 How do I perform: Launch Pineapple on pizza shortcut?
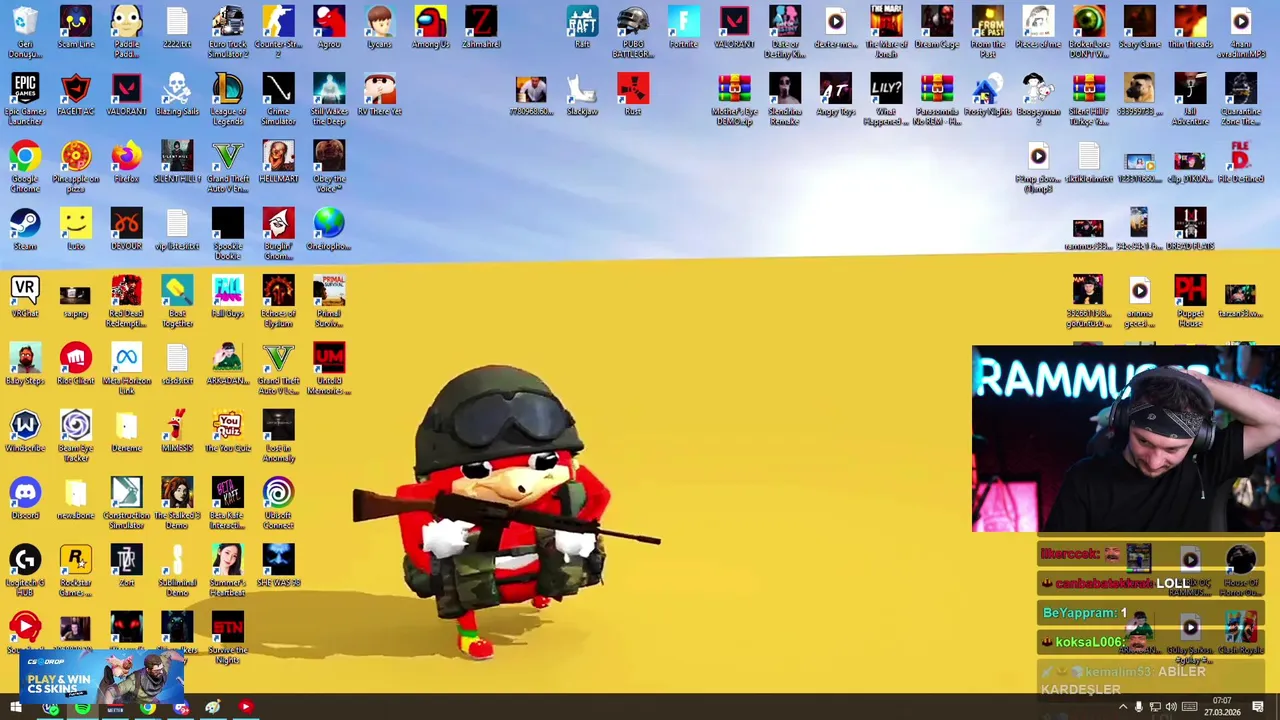(x=76, y=166)
